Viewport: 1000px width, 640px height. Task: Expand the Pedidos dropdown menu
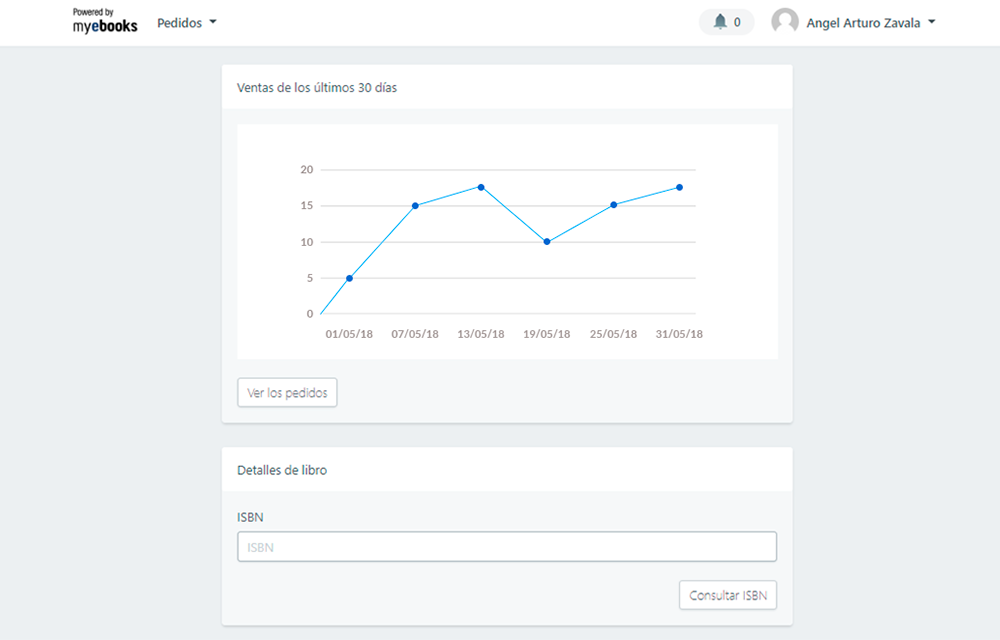tap(186, 22)
